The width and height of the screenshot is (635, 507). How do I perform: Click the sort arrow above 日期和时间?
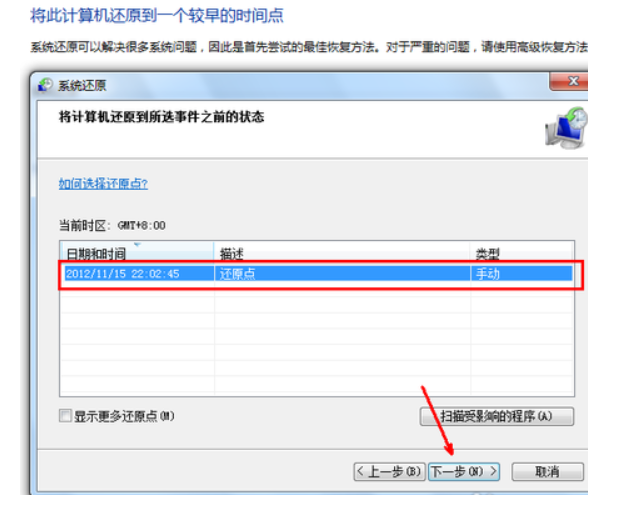(x=136, y=244)
